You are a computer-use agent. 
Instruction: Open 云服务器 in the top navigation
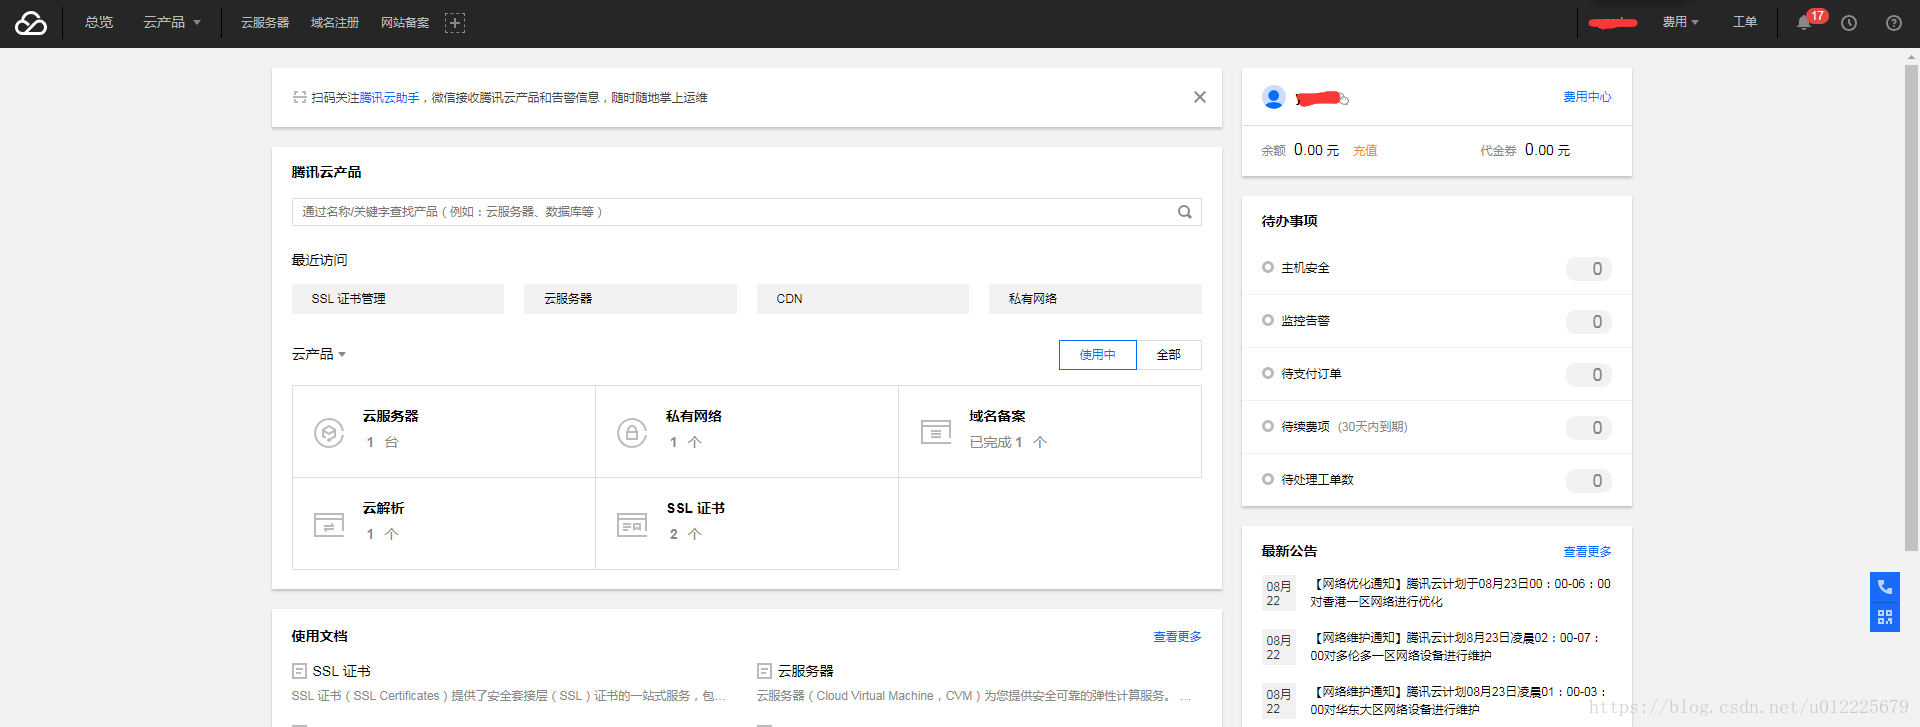[x=265, y=22]
